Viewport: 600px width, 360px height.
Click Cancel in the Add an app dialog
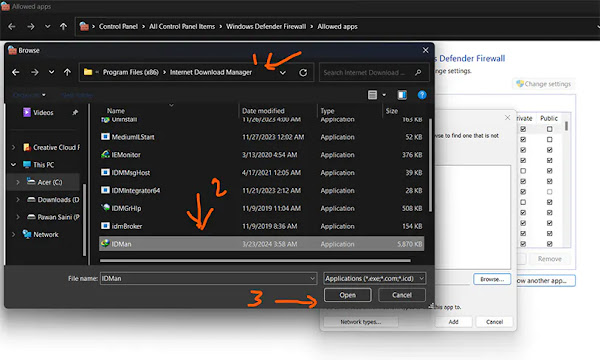[494, 322]
